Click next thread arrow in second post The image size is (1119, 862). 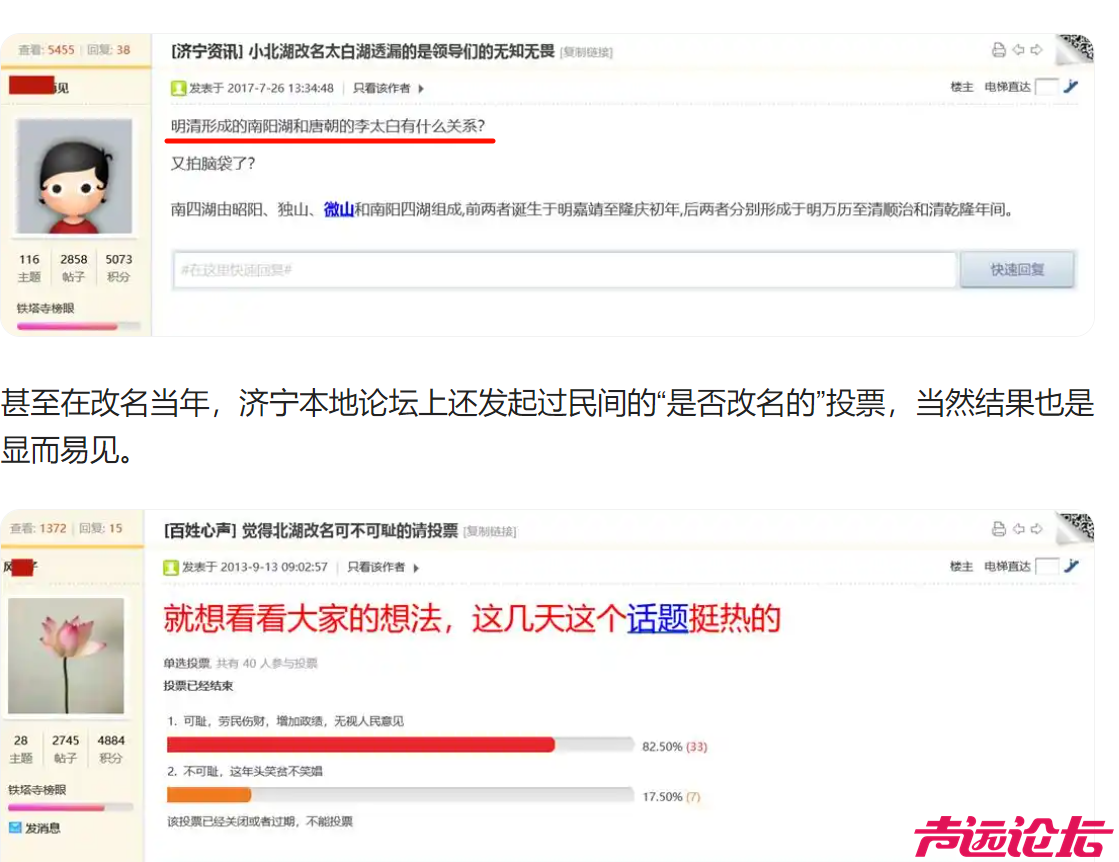tap(1037, 529)
